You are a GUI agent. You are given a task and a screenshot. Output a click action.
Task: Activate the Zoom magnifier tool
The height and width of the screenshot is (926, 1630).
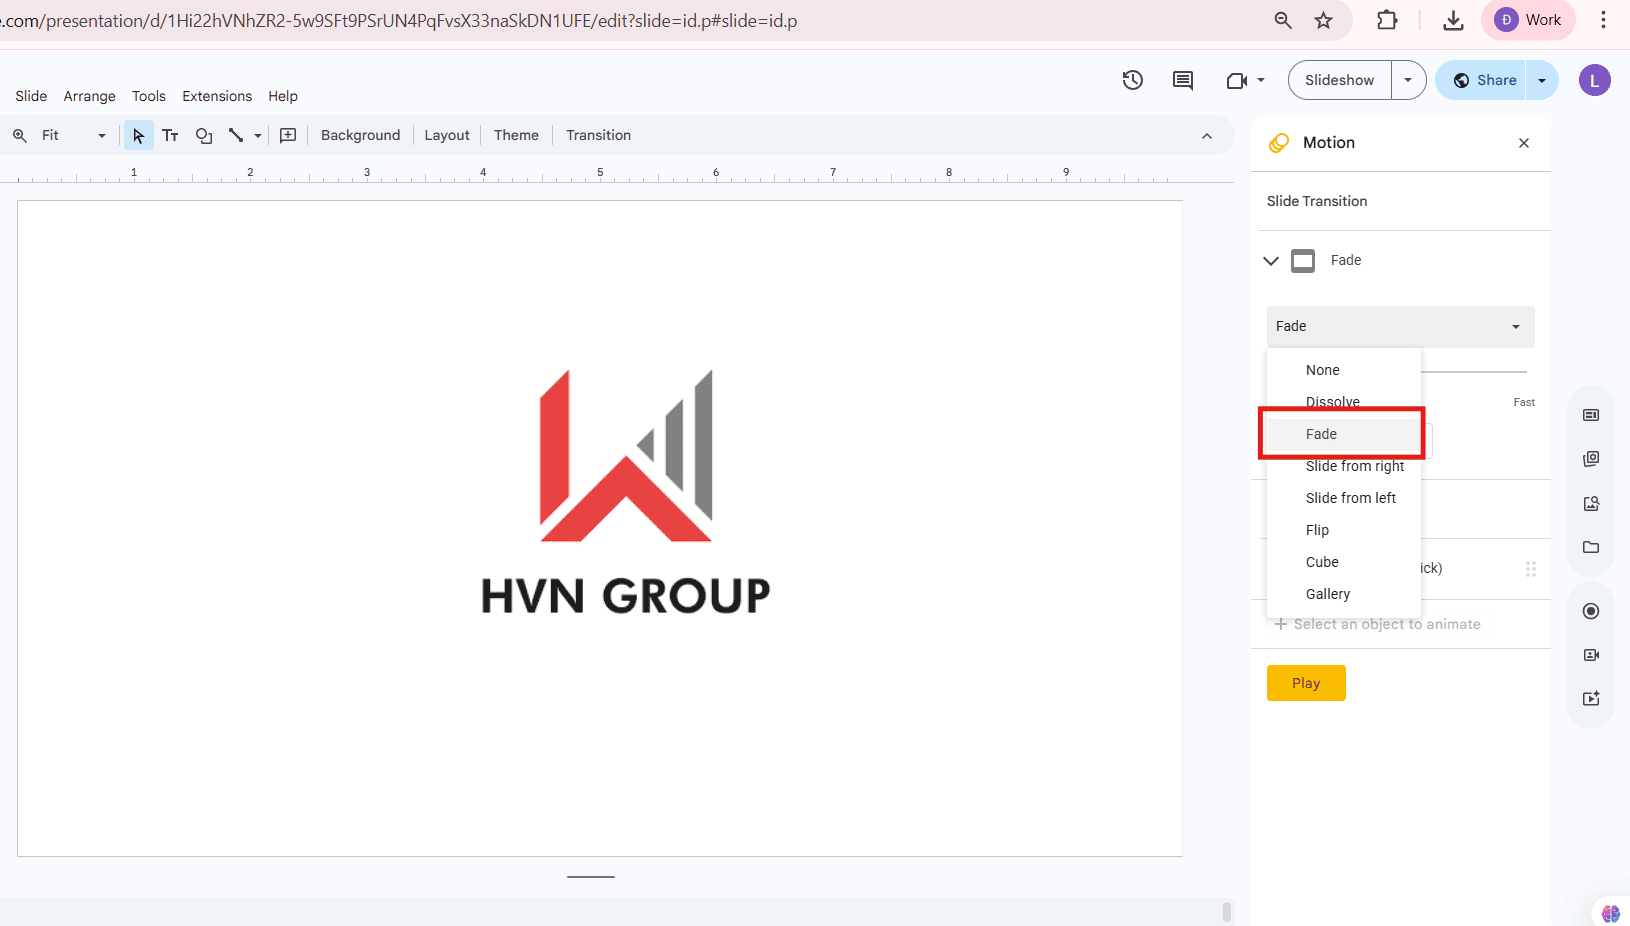coord(19,135)
